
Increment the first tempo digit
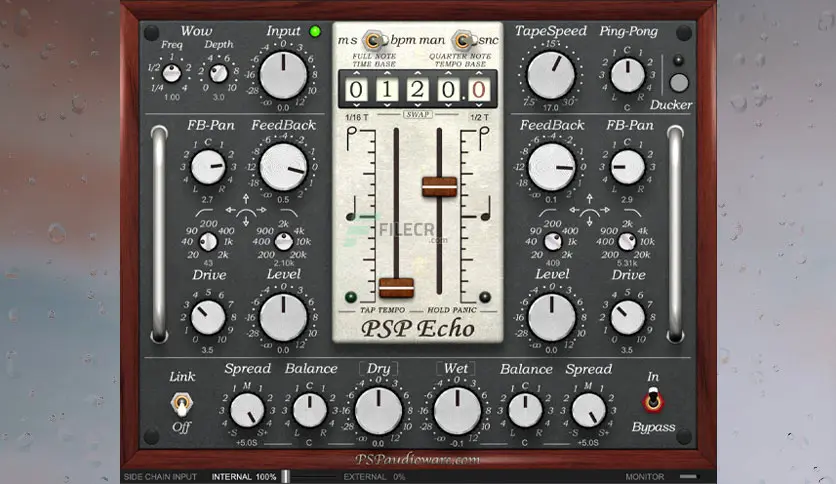356,74
